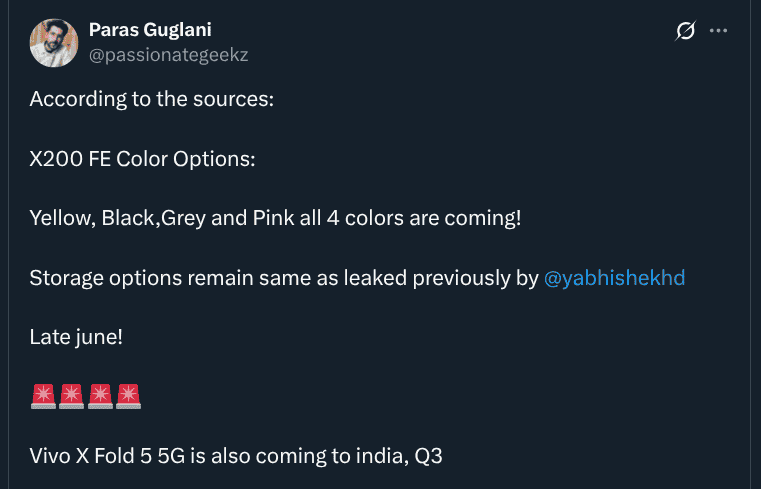Screen dimensions: 761x489
Task: Open the @passionategeekz handle
Action: pos(168,55)
